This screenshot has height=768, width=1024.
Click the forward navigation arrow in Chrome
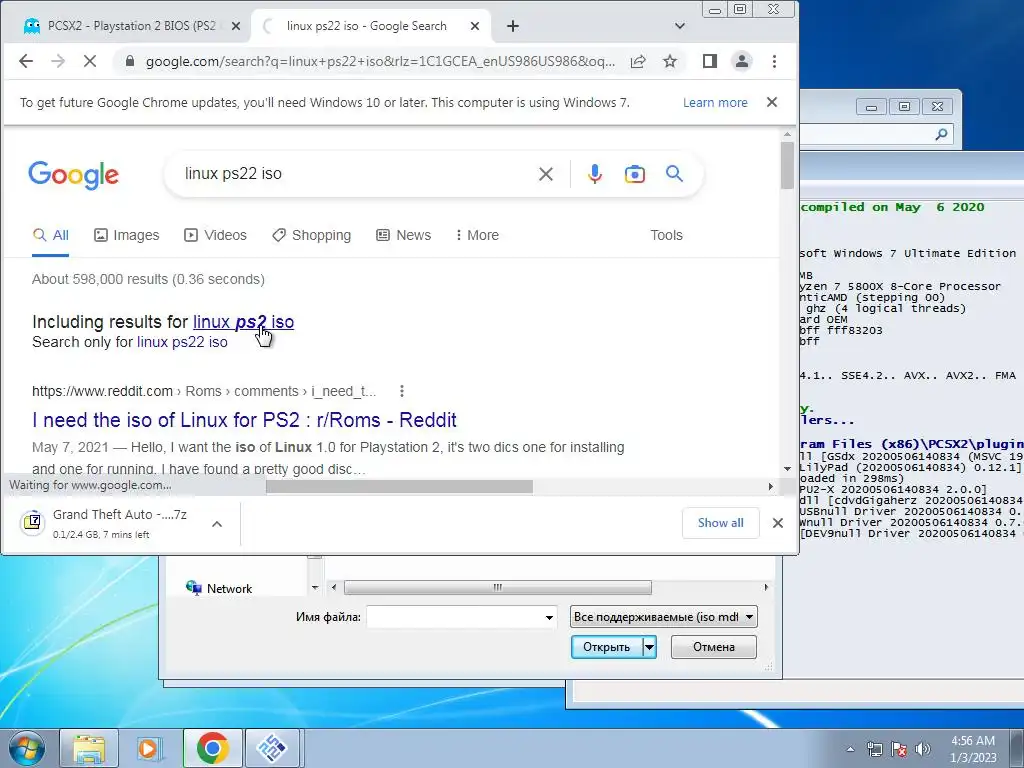58,61
